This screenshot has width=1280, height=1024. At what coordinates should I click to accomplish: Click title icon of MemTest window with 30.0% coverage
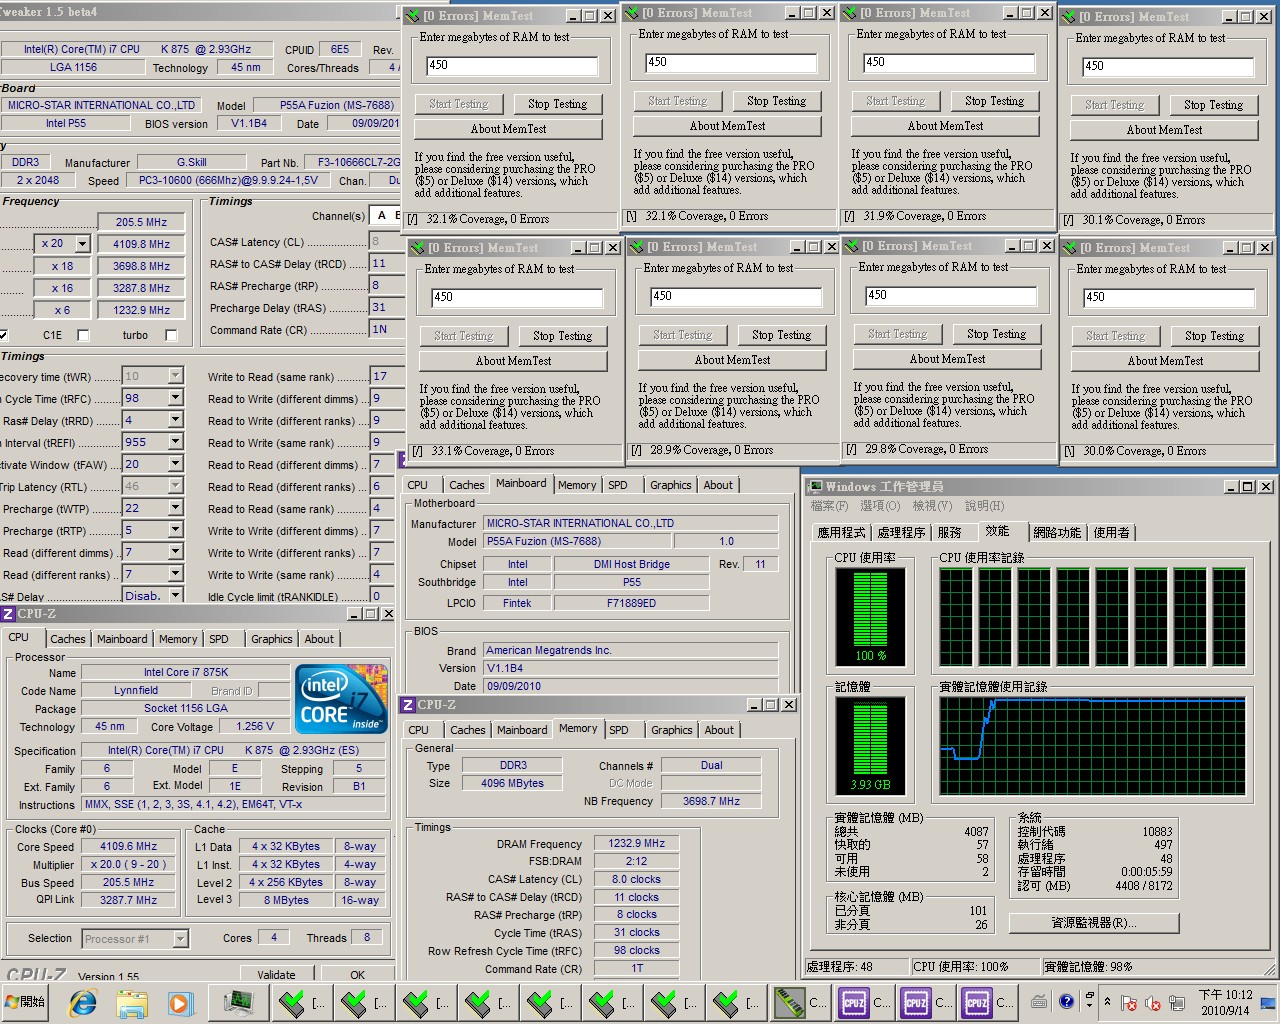[x=1069, y=247]
